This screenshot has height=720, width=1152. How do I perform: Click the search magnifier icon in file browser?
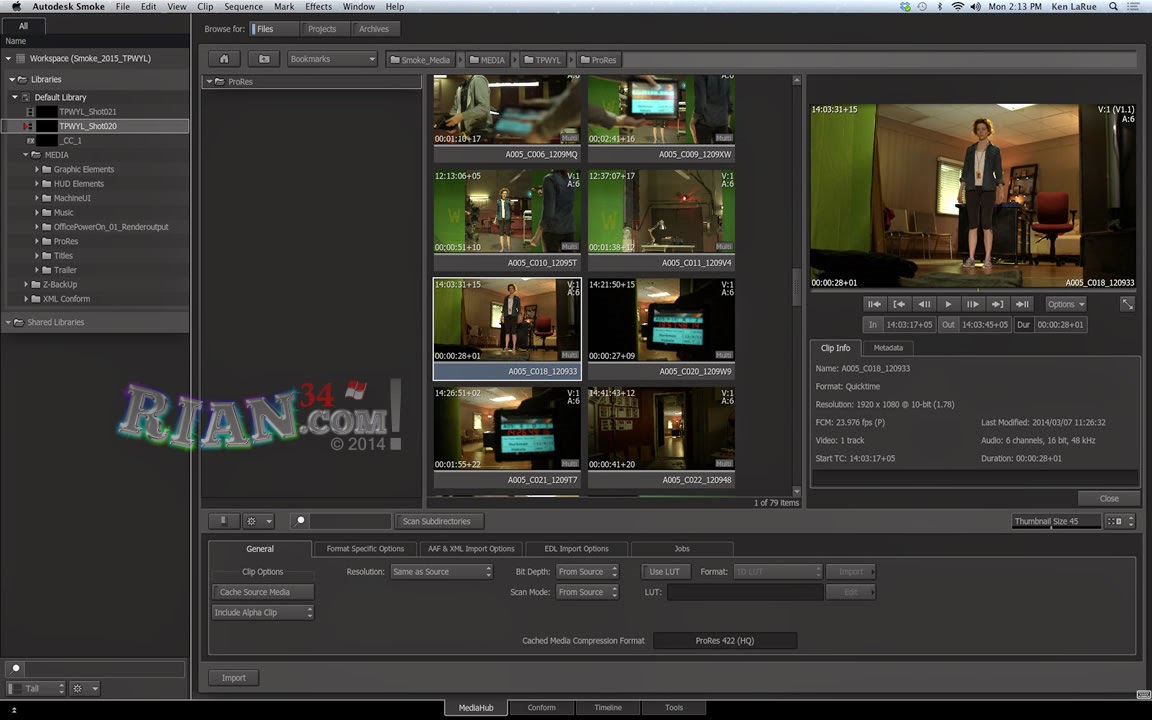click(300, 521)
